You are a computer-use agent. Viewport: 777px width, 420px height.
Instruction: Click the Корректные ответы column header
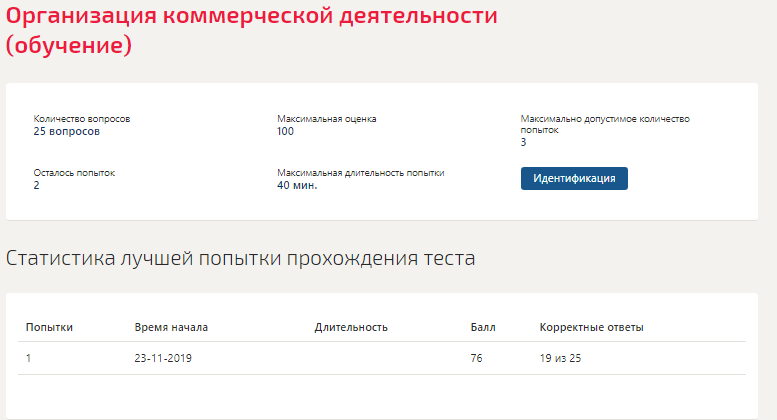pyautogui.click(x=591, y=327)
